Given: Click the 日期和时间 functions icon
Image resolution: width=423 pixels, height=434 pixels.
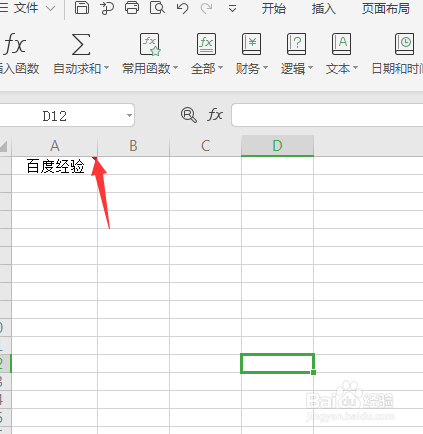Looking at the screenshot, I should [x=404, y=44].
